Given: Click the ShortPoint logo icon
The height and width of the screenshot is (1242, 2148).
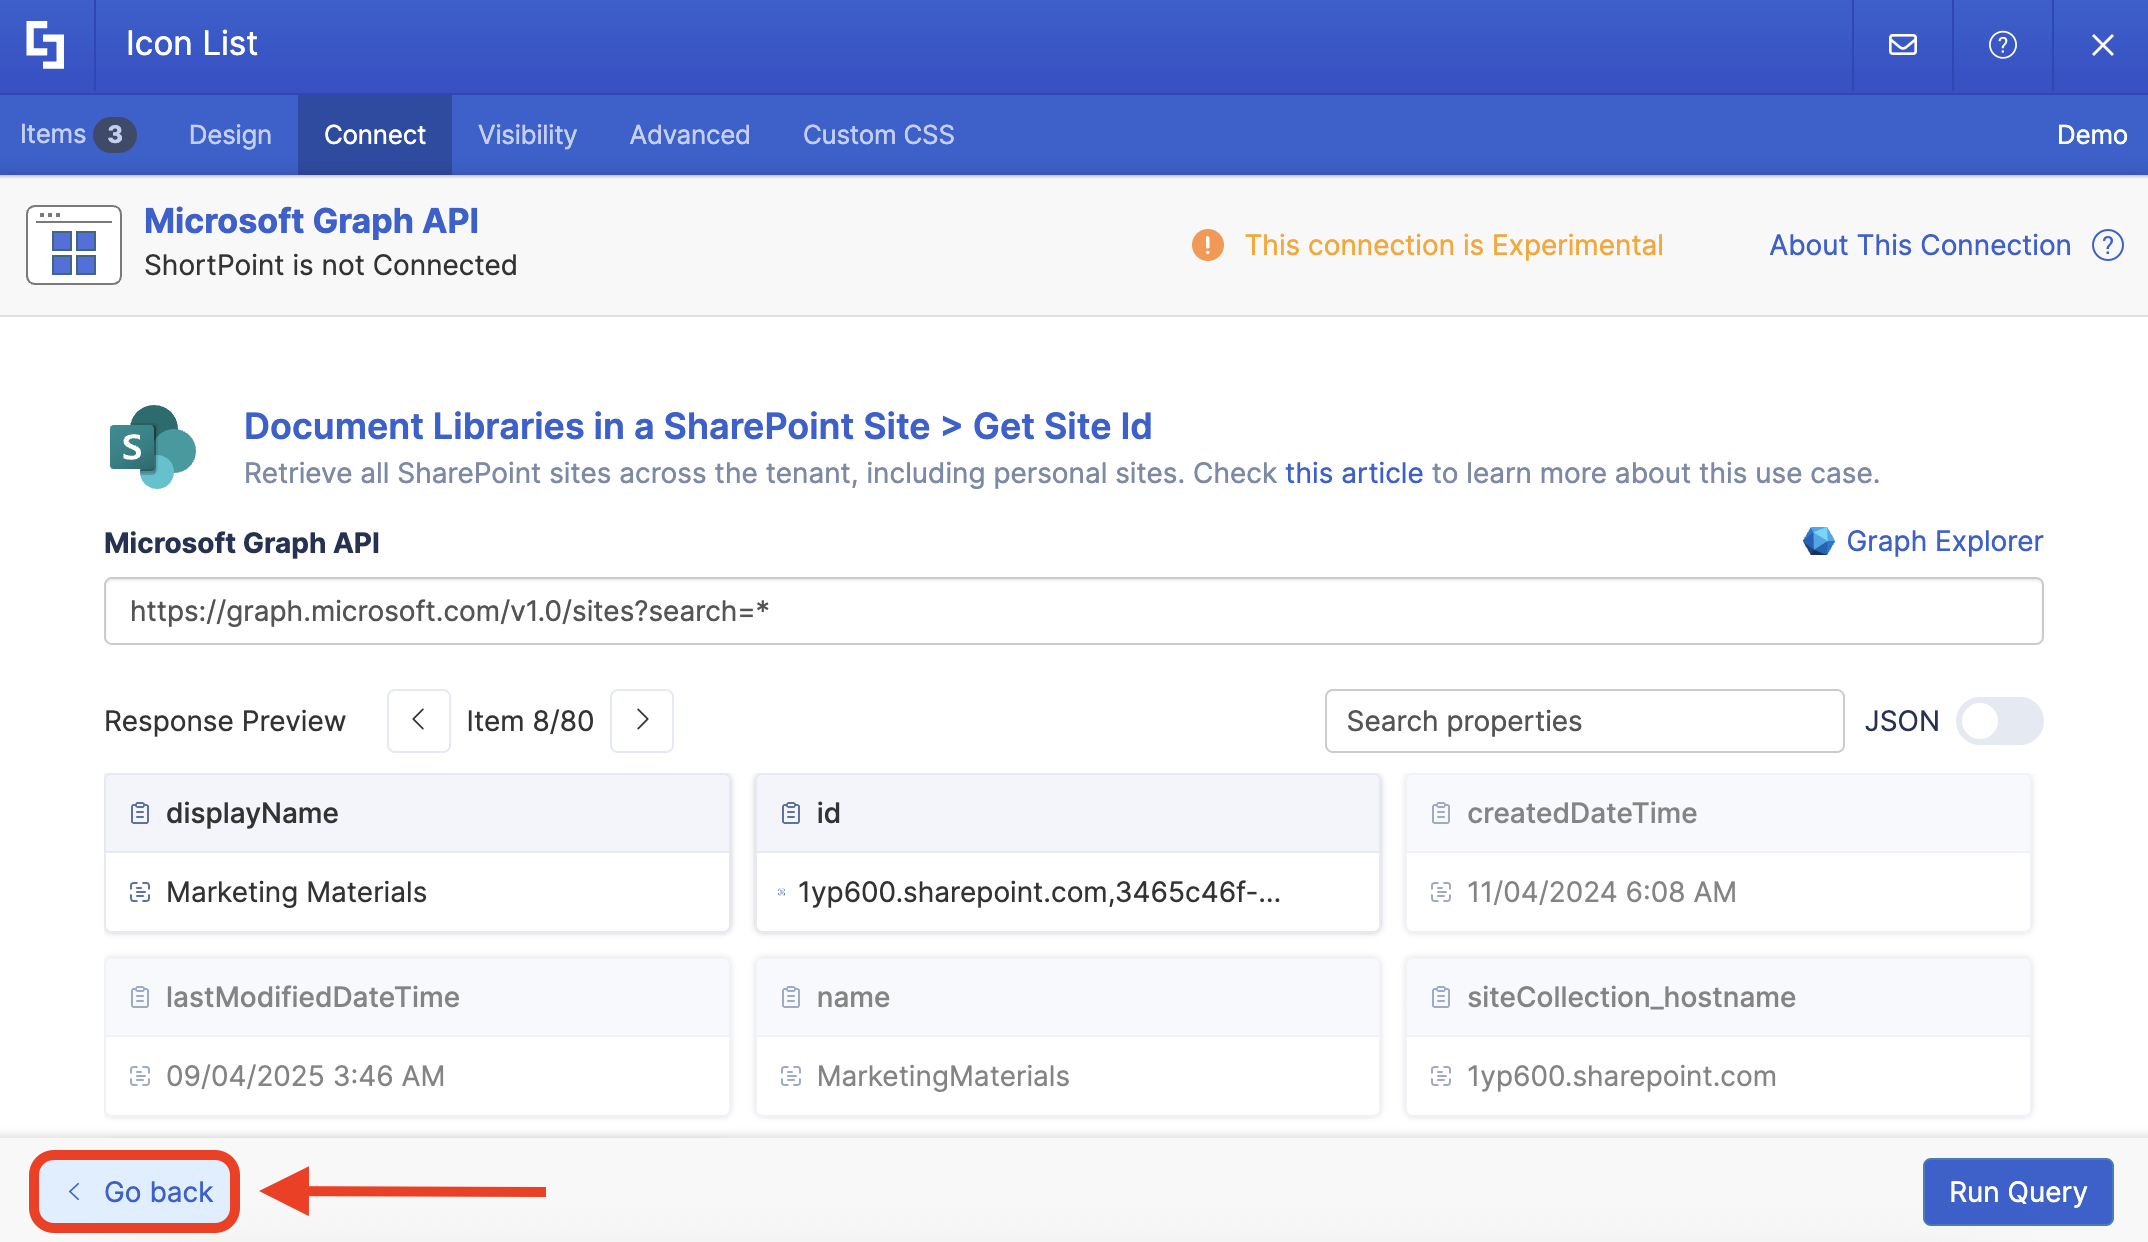Looking at the screenshot, I should point(46,45).
